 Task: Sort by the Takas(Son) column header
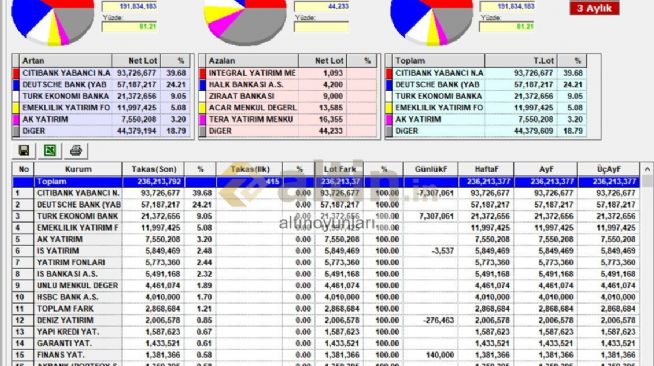click(x=154, y=169)
